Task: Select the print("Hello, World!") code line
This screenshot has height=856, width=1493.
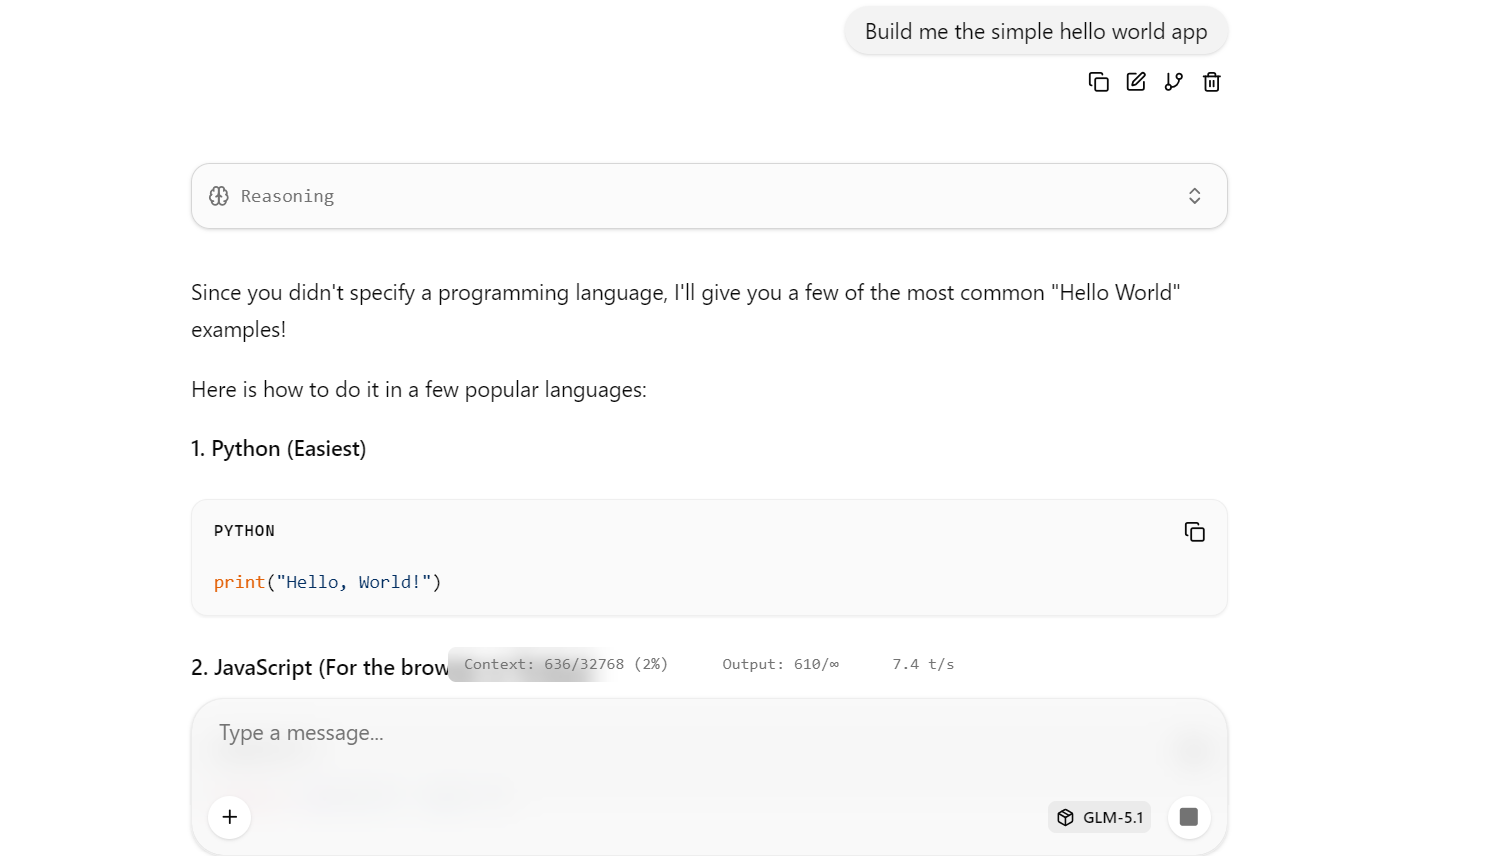Action: click(327, 582)
